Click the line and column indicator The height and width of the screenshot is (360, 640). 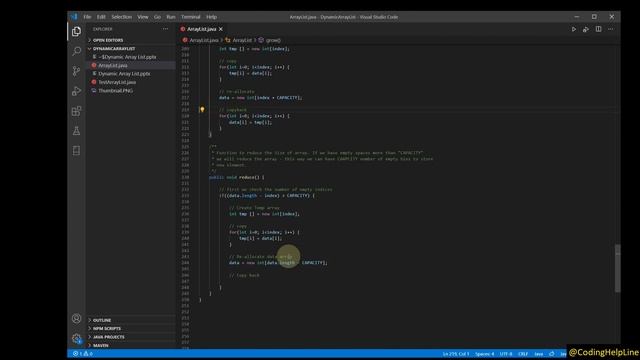point(456,354)
